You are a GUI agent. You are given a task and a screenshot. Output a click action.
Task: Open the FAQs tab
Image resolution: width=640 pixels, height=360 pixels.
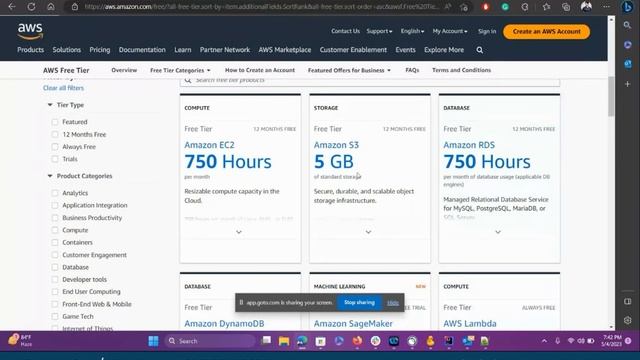[x=412, y=70]
